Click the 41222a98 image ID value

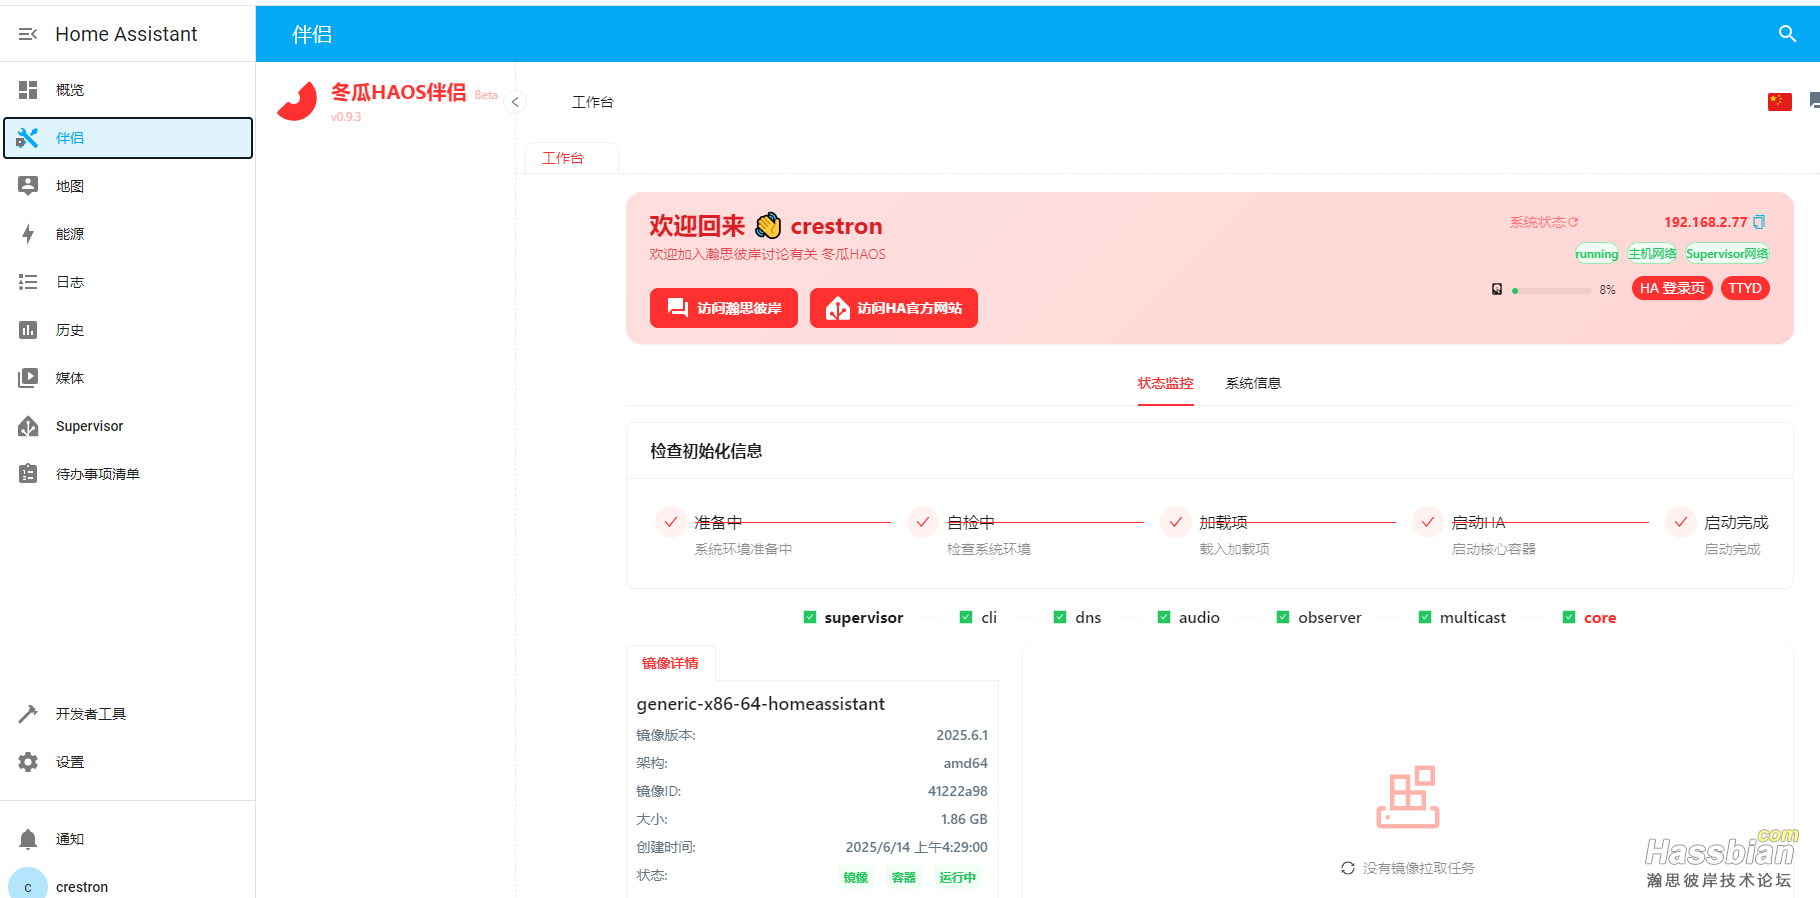[x=958, y=791]
